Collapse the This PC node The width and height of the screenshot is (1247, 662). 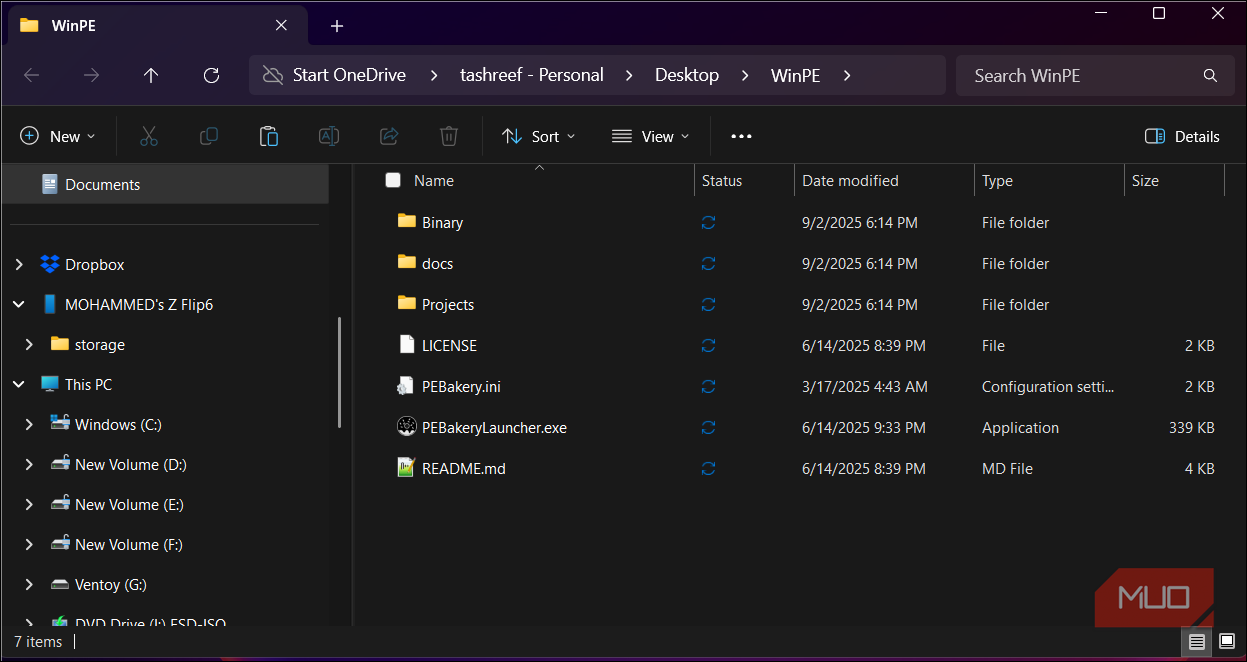19,384
